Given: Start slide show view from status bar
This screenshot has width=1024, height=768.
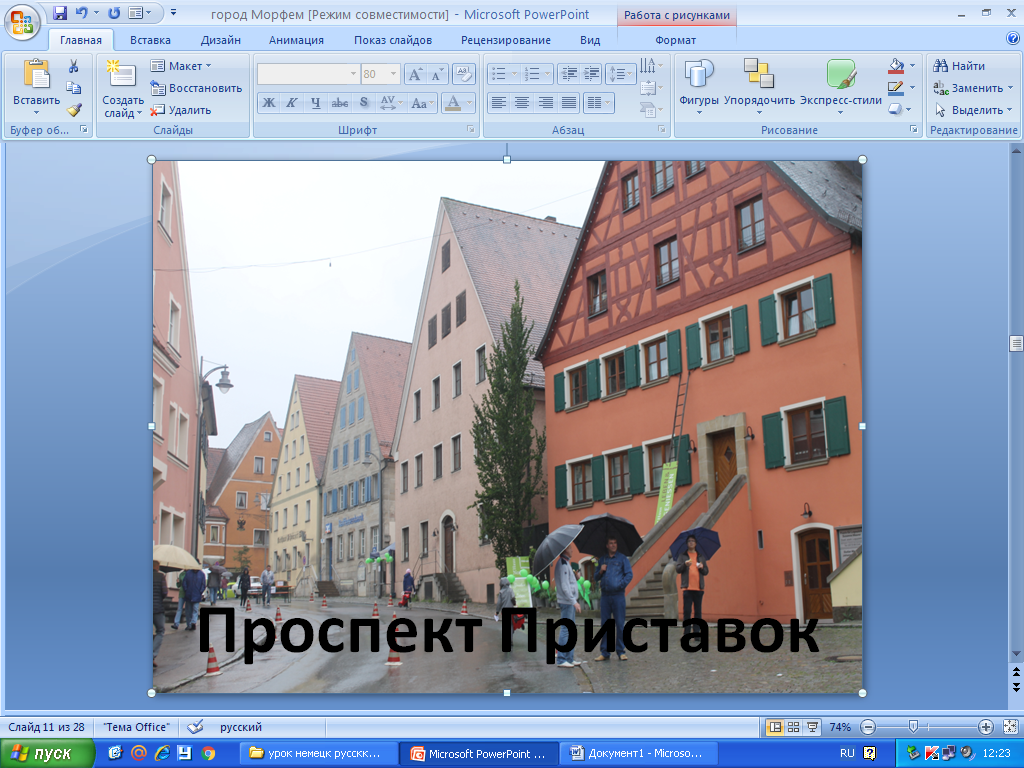Looking at the screenshot, I should pos(813,727).
